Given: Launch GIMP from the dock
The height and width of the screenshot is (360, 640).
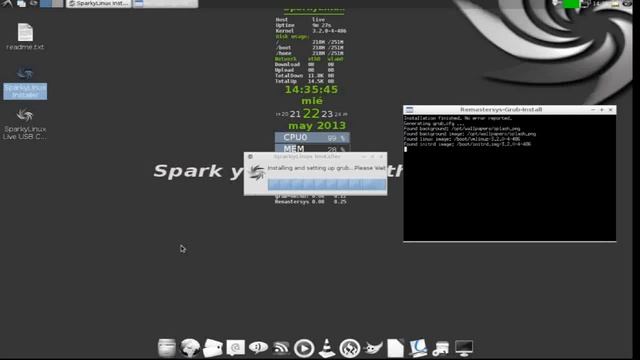Looking at the screenshot, I should [x=373, y=348].
